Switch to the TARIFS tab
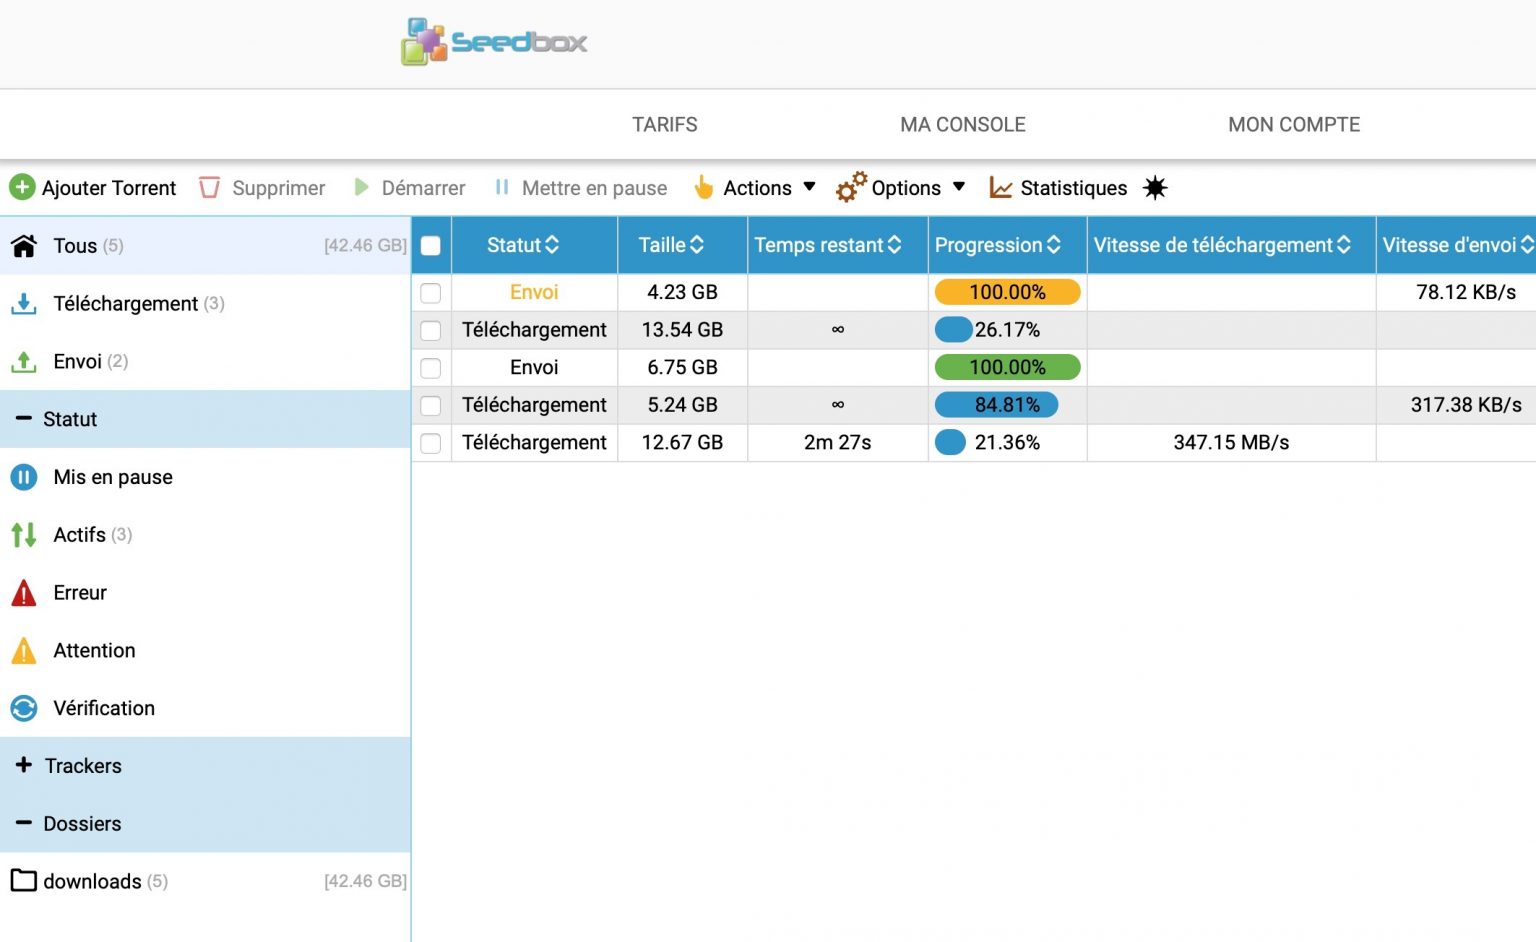 click(664, 124)
